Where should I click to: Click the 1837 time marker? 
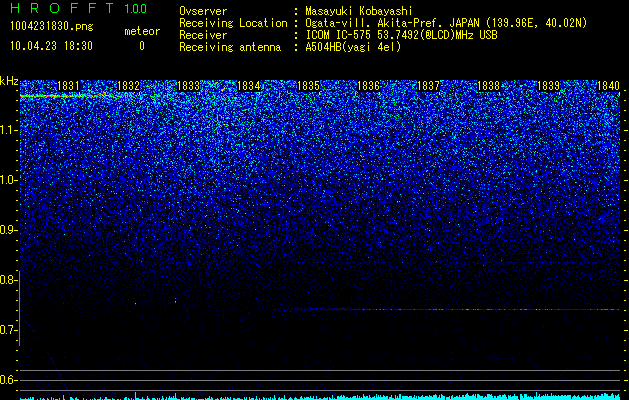pyautogui.click(x=428, y=86)
